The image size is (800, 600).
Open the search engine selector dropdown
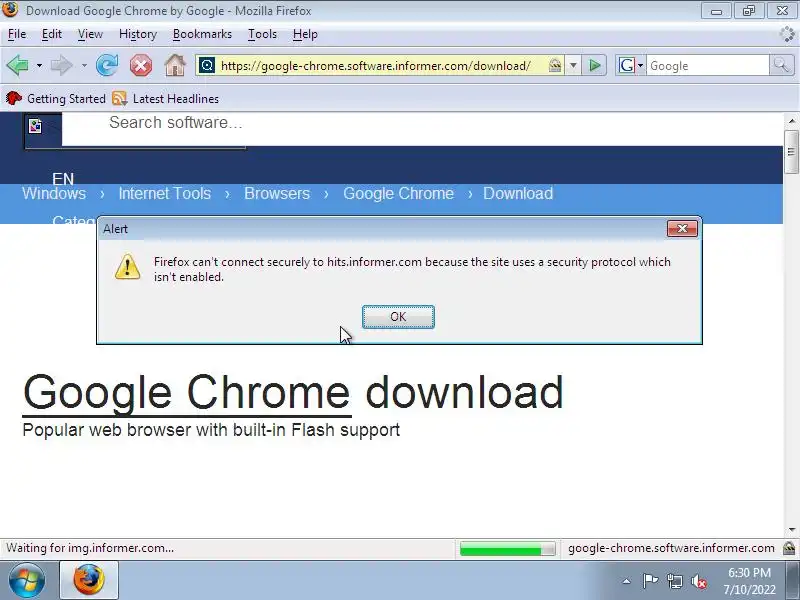coord(631,65)
